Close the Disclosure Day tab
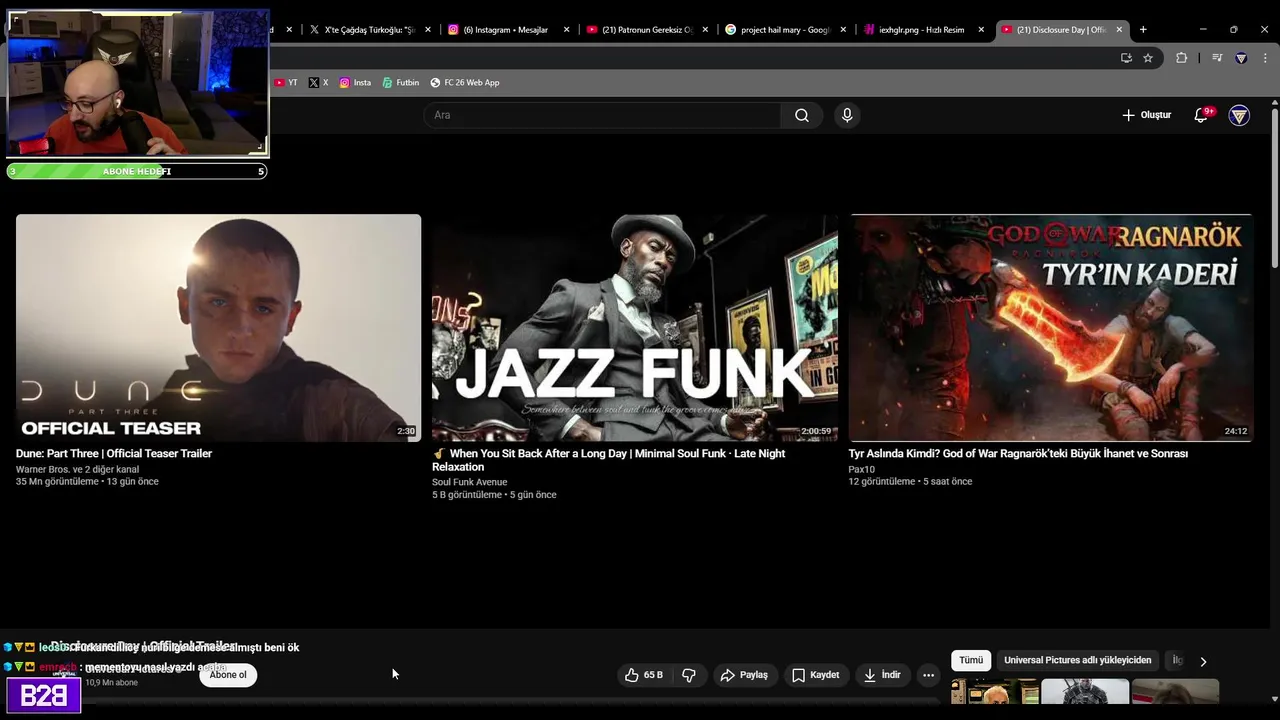Viewport: 1280px width, 720px height. (1119, 30)
